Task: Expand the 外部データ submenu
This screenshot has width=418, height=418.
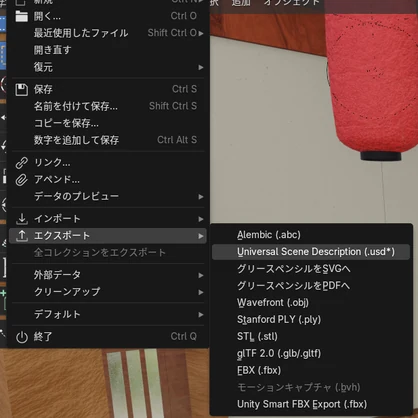Action: click(108, 275)
